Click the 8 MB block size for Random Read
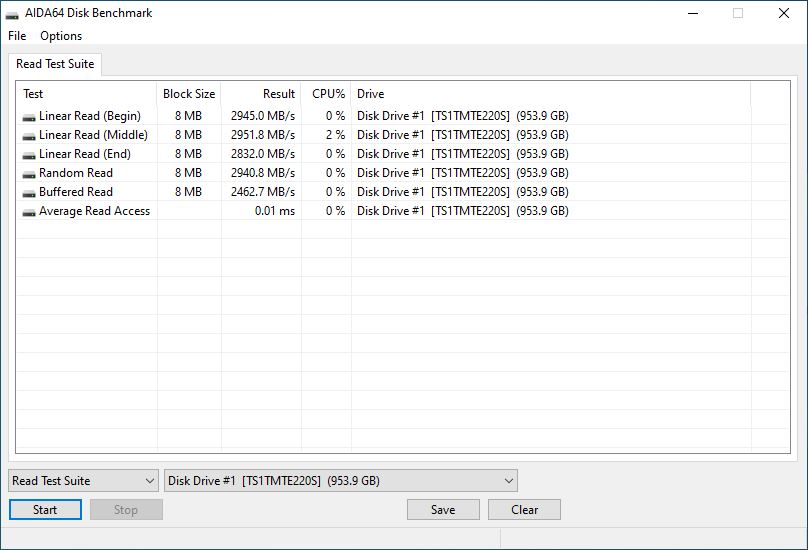The image size is (808, 550). point(189,173)
